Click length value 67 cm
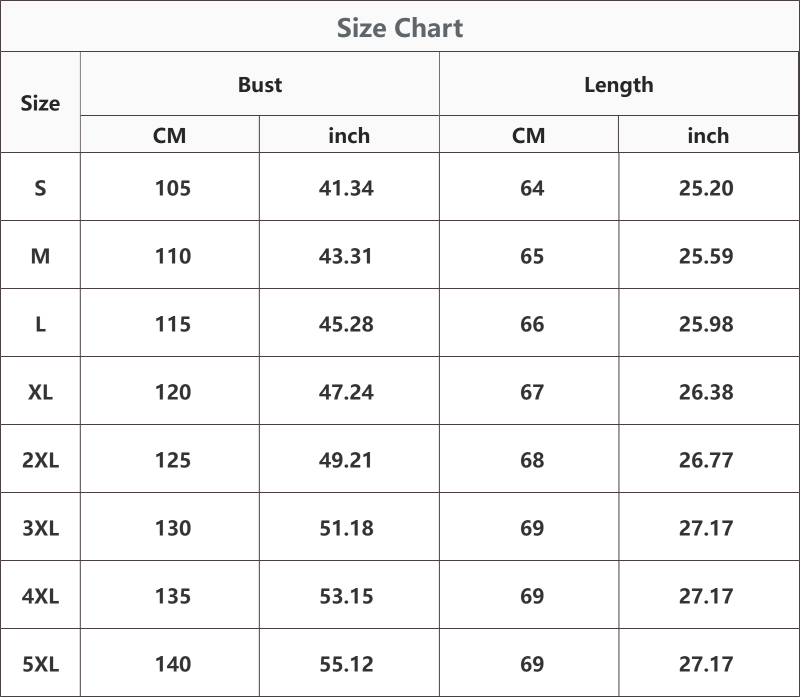The image size is (800, 697). point(532,392)
